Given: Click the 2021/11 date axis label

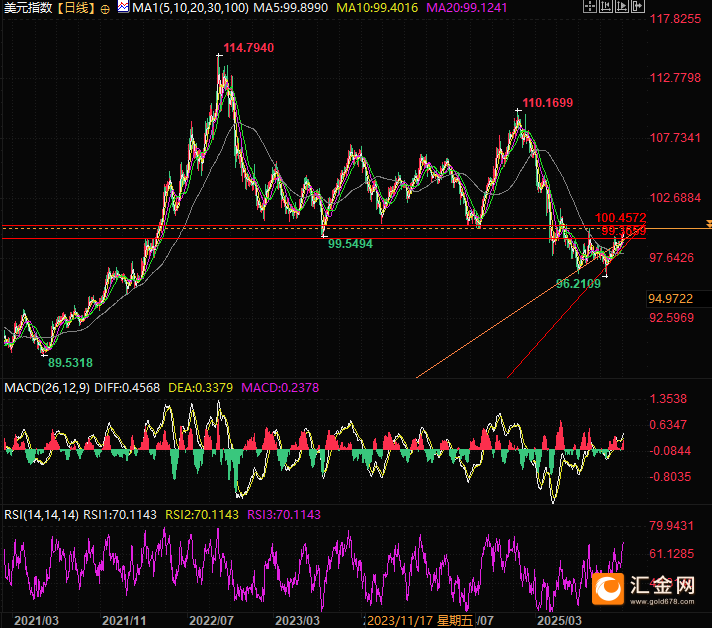Looking at the screenshot, I should (124, 621).
